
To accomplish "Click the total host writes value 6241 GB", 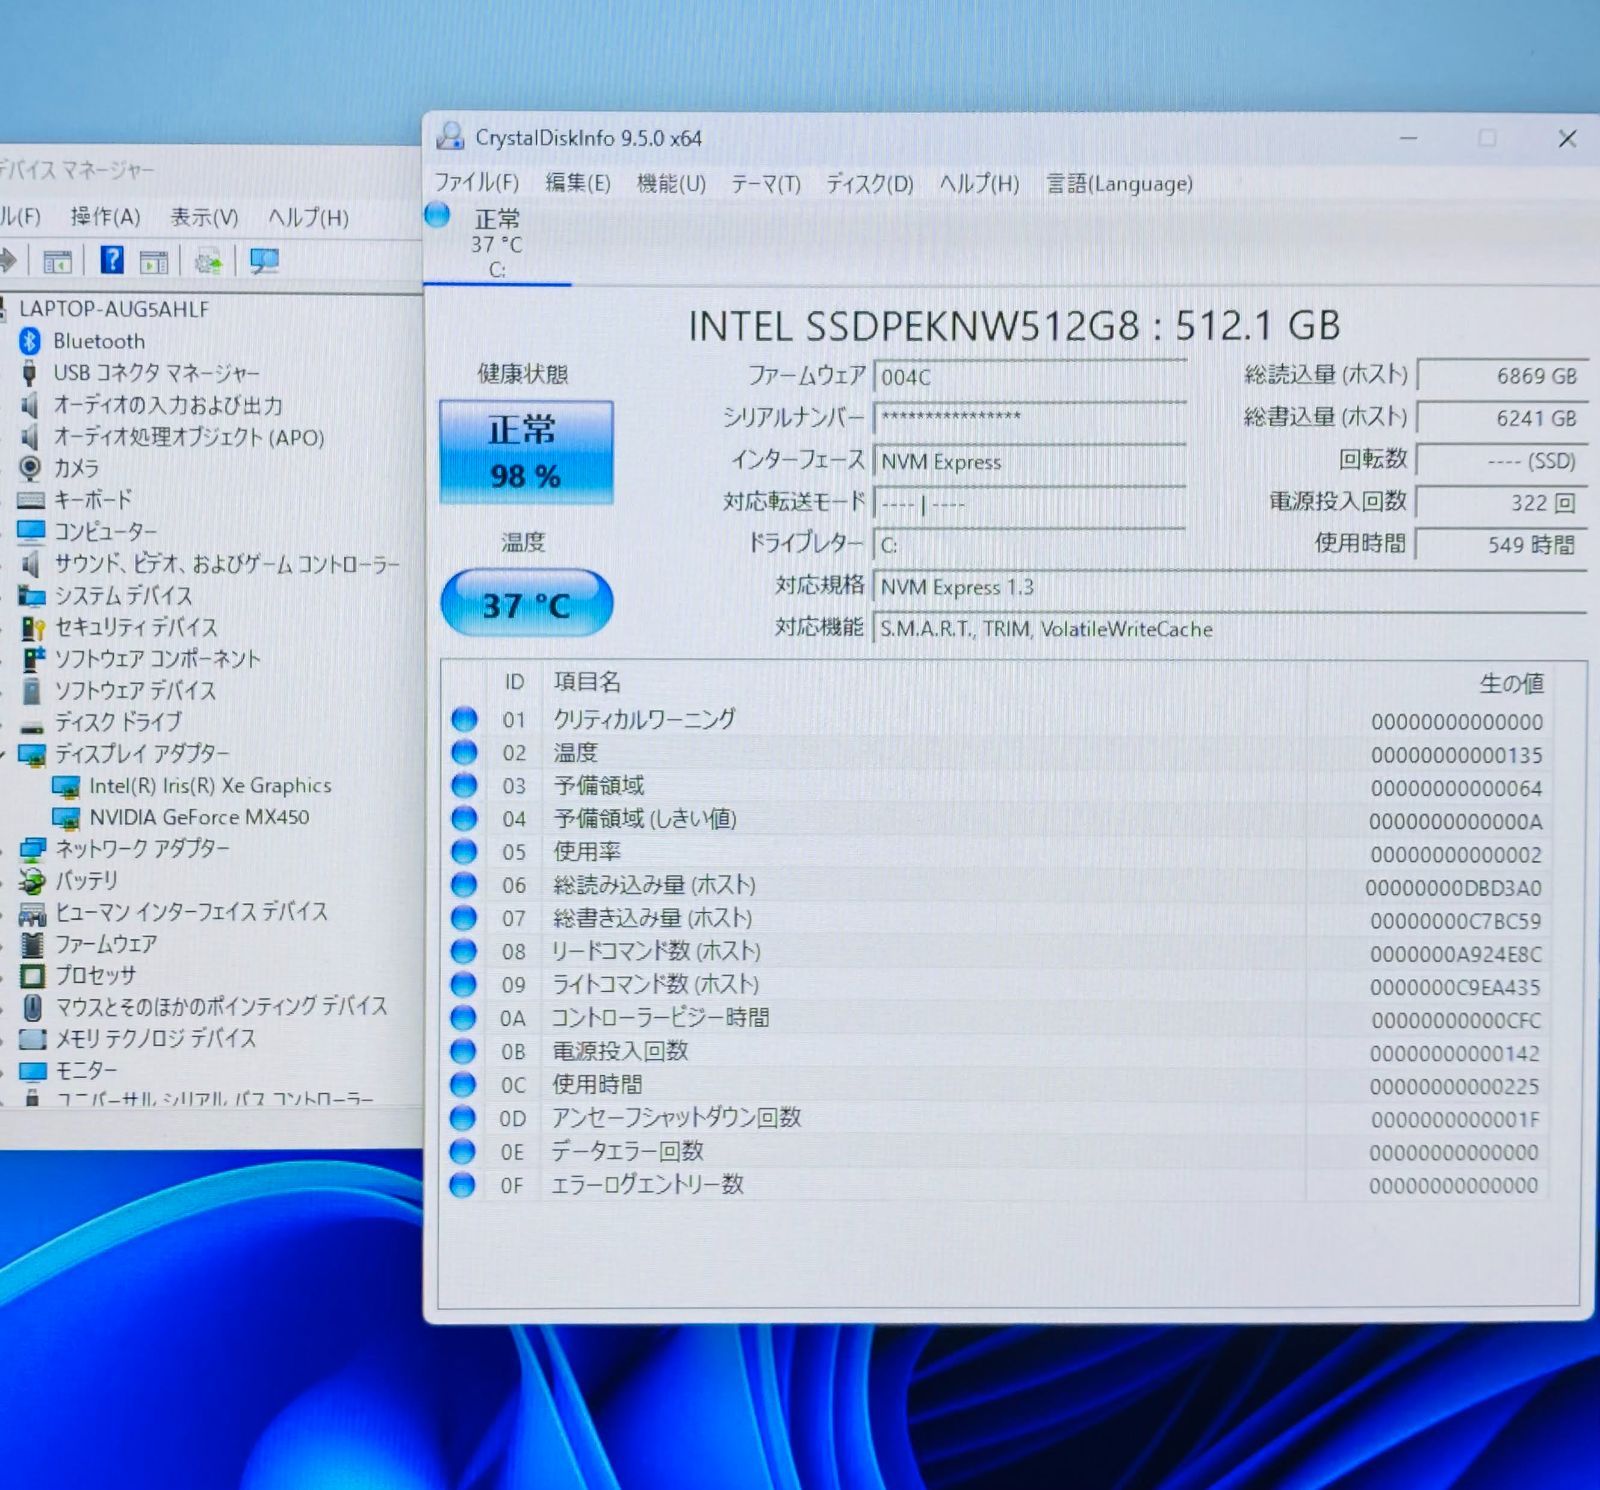I will [1502, 418].
